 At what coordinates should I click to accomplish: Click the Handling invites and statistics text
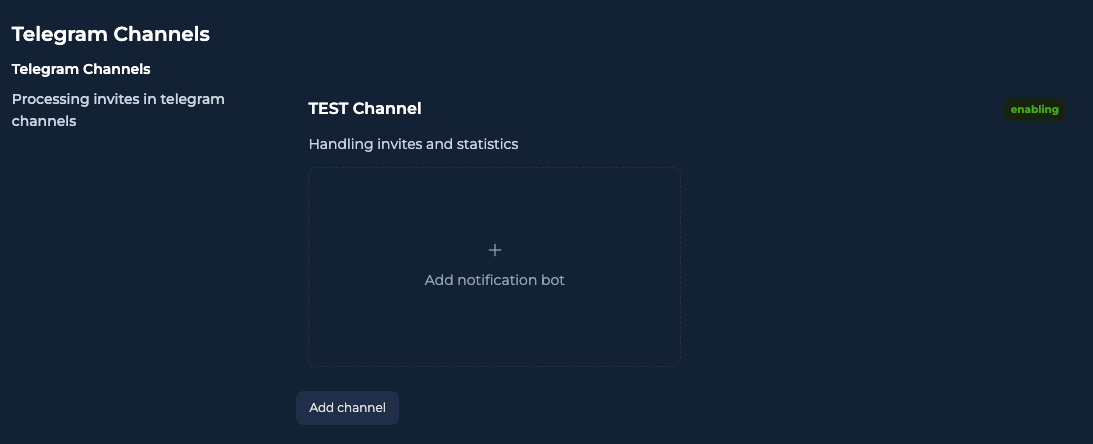click(x=413, y=144)
